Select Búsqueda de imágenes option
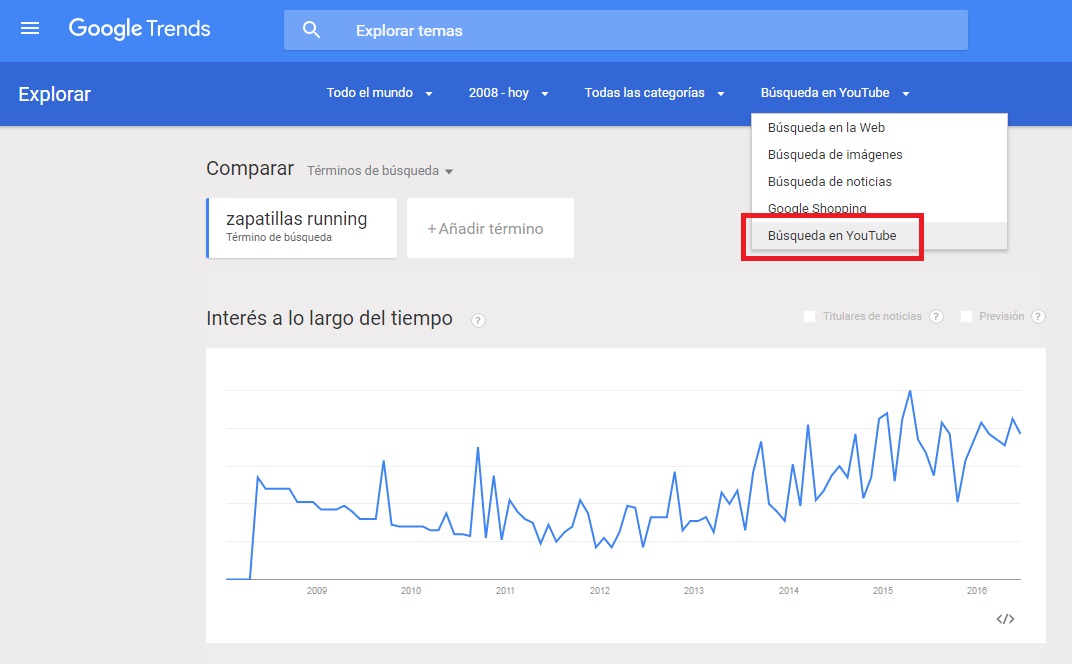This screenshot has width=1072, height=664. (879, 155)
